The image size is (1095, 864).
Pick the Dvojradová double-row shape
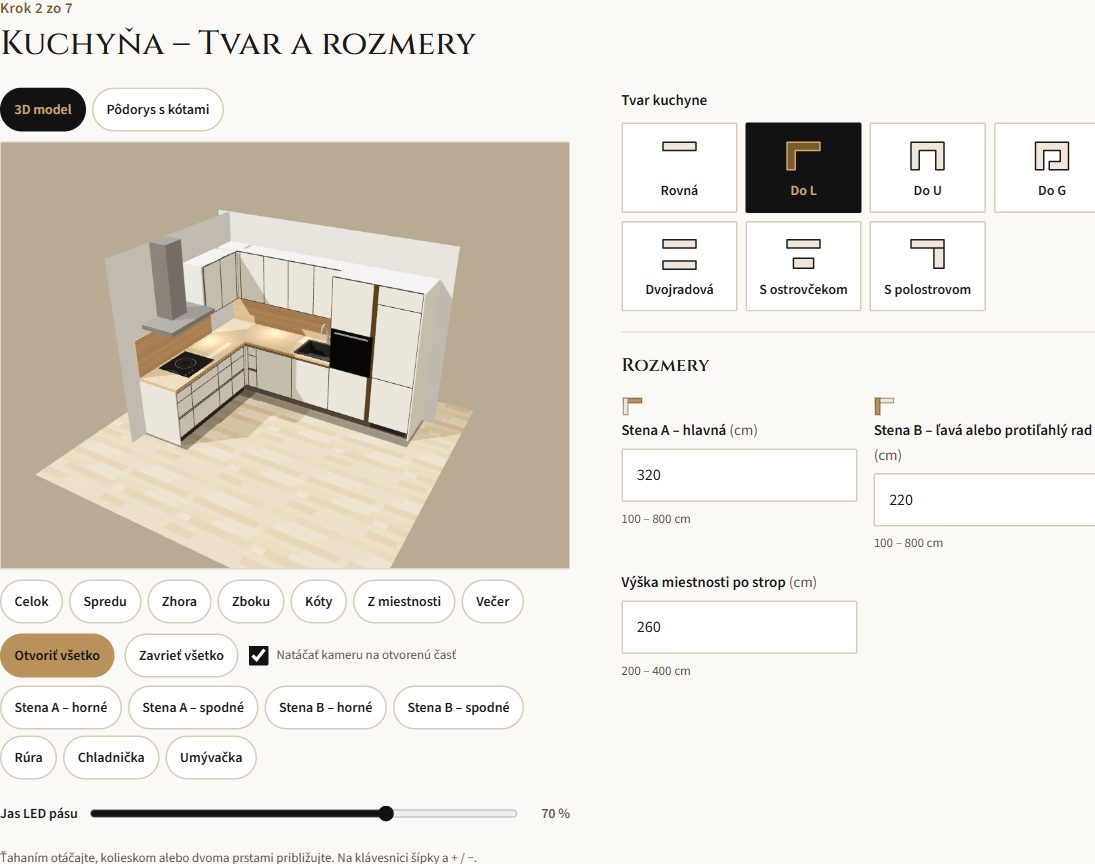pos(679,266)
